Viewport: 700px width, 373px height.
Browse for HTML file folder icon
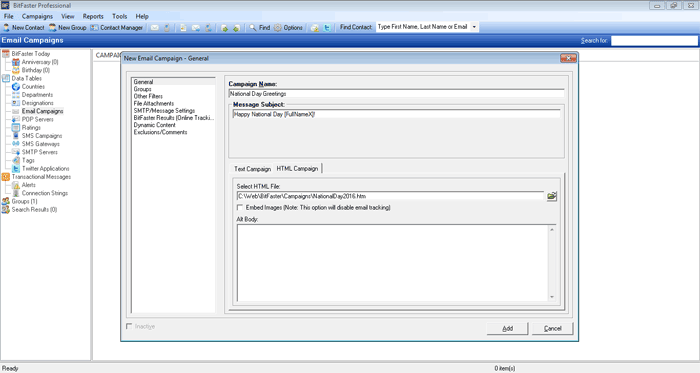coord(552,196)
